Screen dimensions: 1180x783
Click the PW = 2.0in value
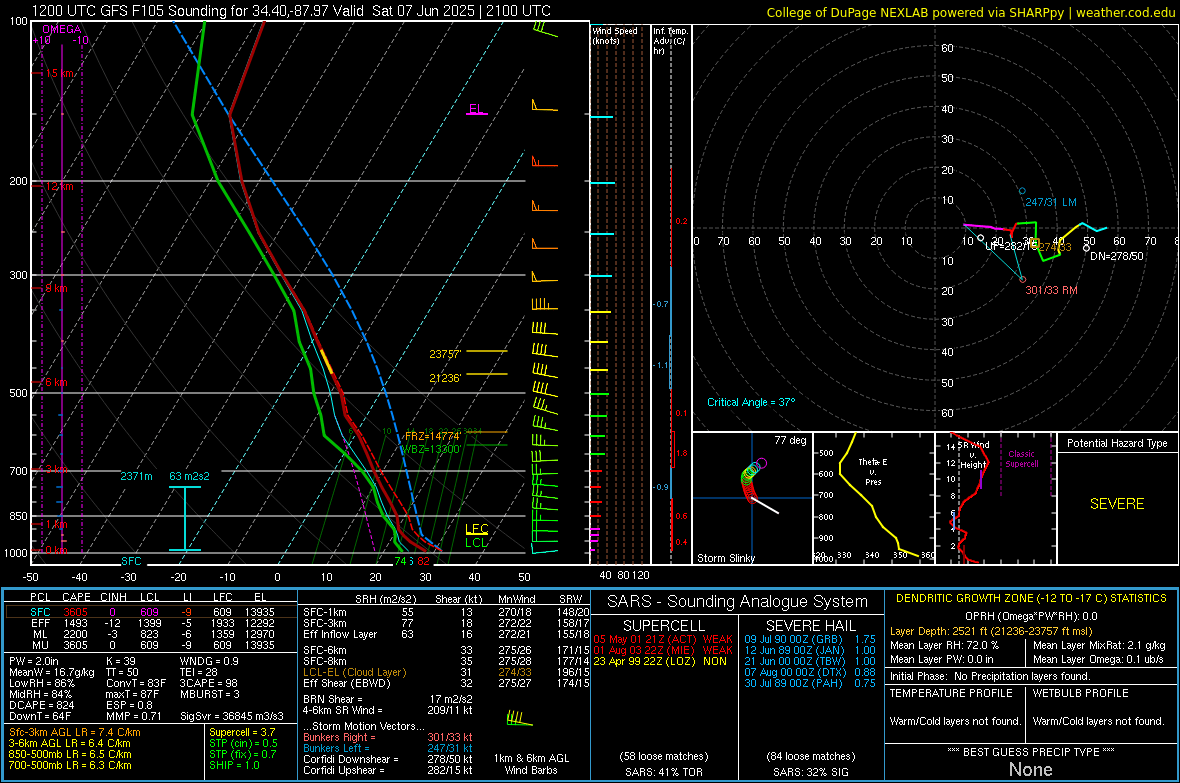[34, 661]
